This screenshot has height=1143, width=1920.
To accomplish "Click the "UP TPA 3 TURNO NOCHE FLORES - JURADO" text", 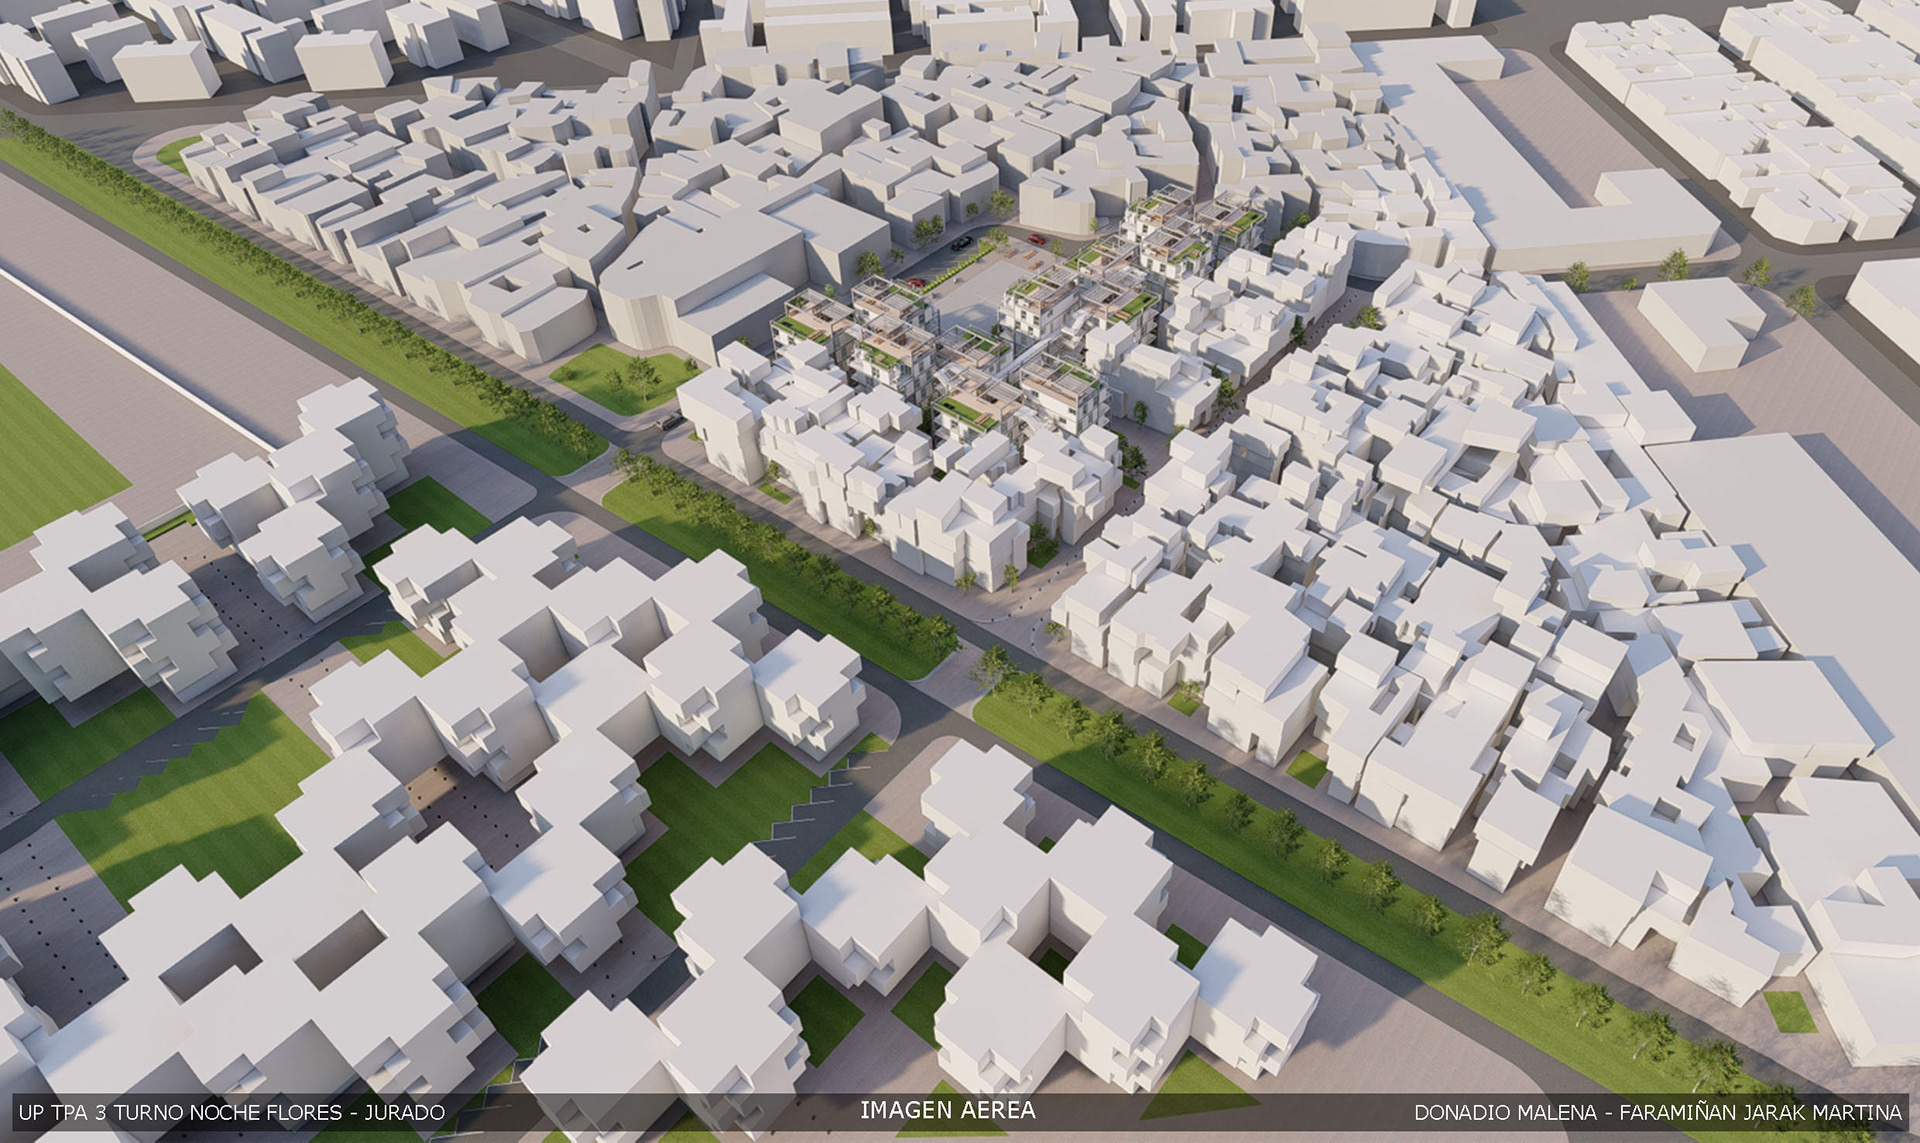I will point(231,1112).
